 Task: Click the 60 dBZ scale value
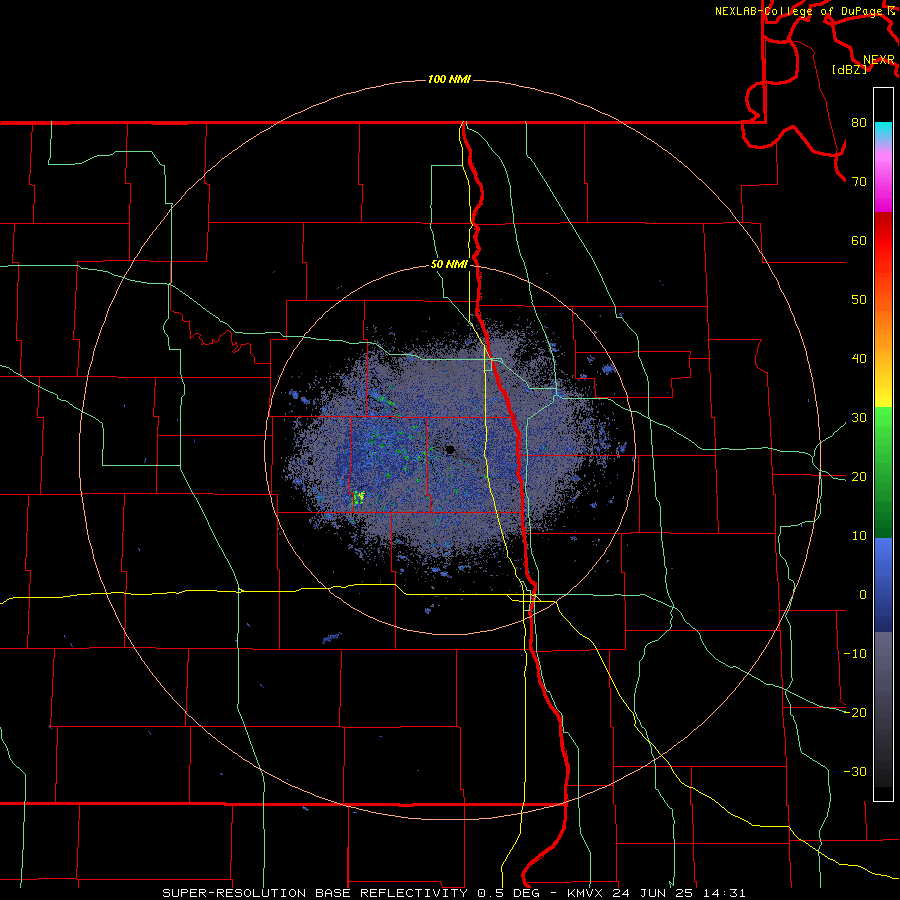[859, 240]
